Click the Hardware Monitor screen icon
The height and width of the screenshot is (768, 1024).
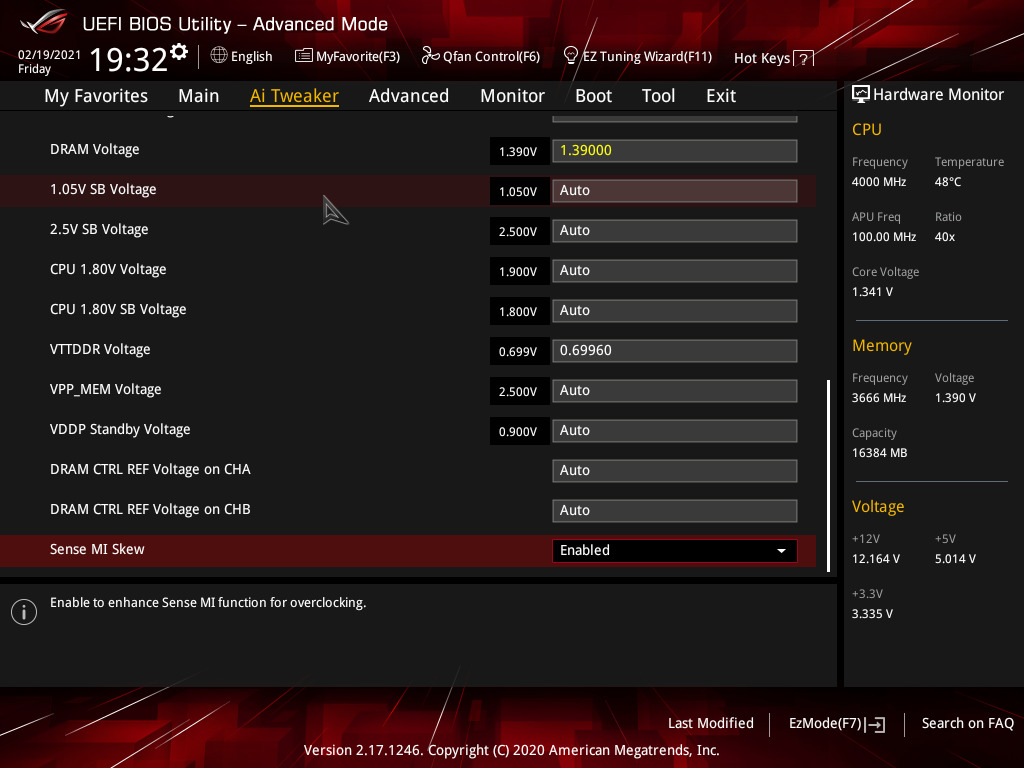pos(861,95)
